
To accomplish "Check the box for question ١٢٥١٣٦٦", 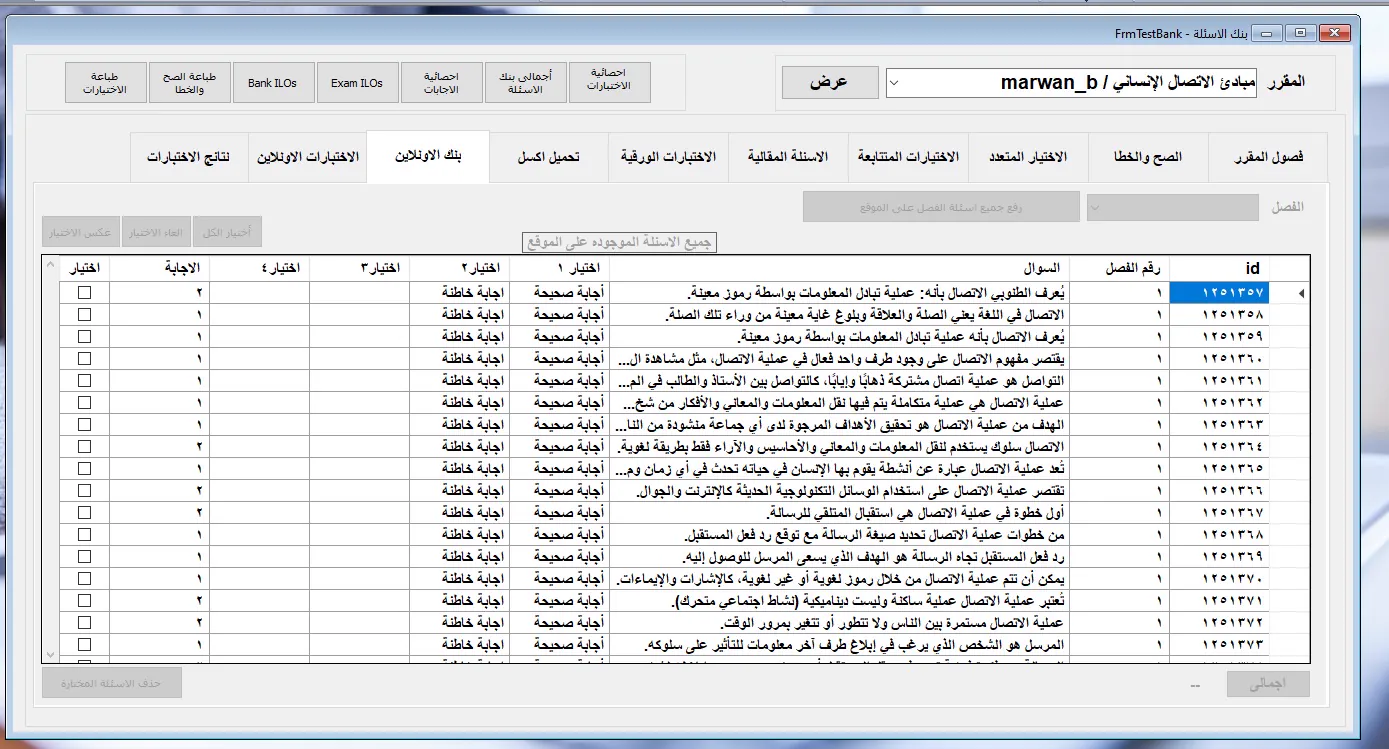I will [x=85, y=490].
